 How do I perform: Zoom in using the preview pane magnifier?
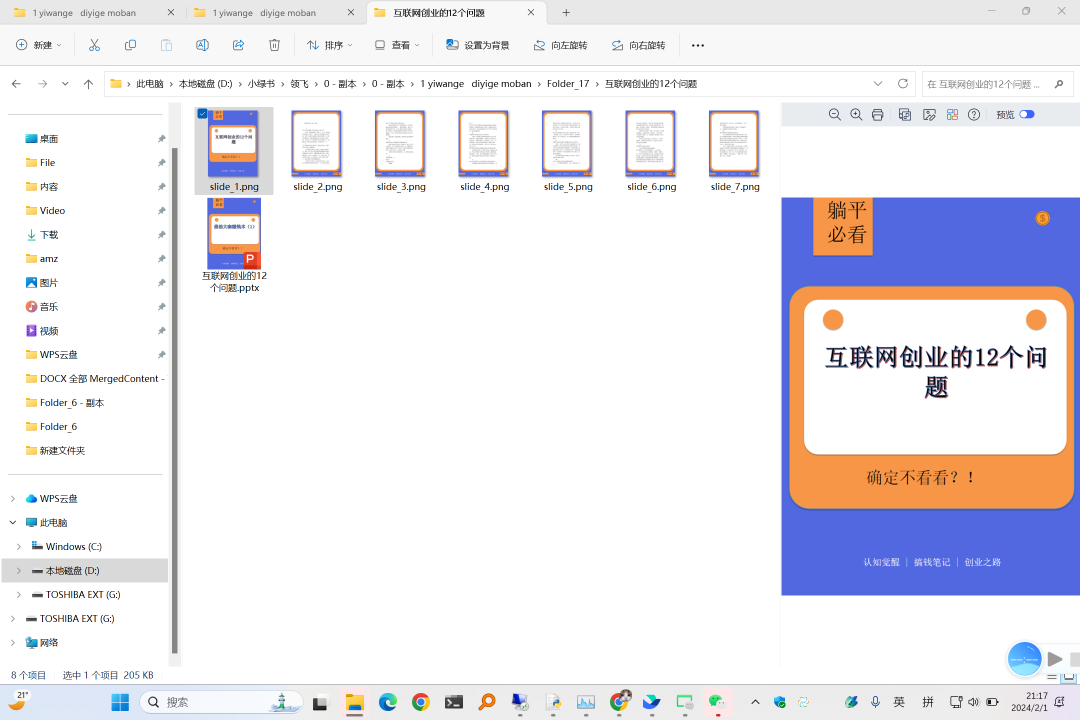click(x=856, y=114)
